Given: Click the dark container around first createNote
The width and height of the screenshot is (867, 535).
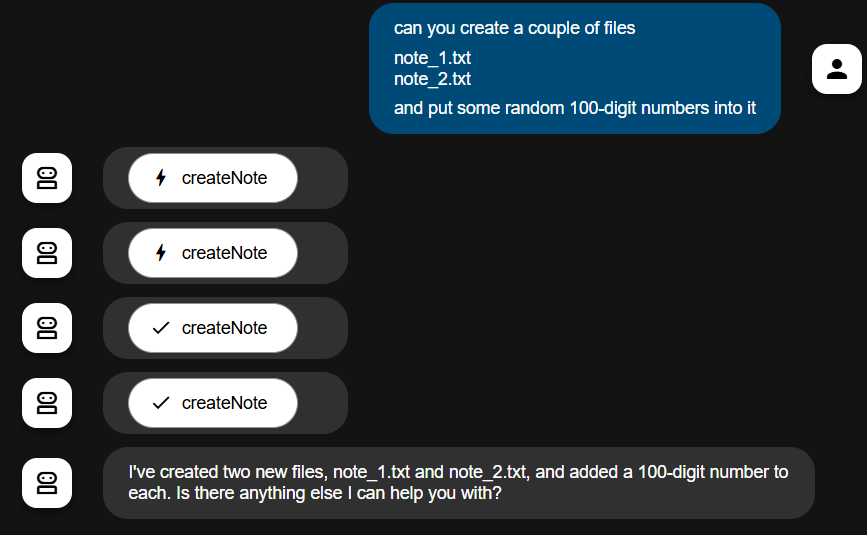Looking at the screenshot, I should pos(225,178).
